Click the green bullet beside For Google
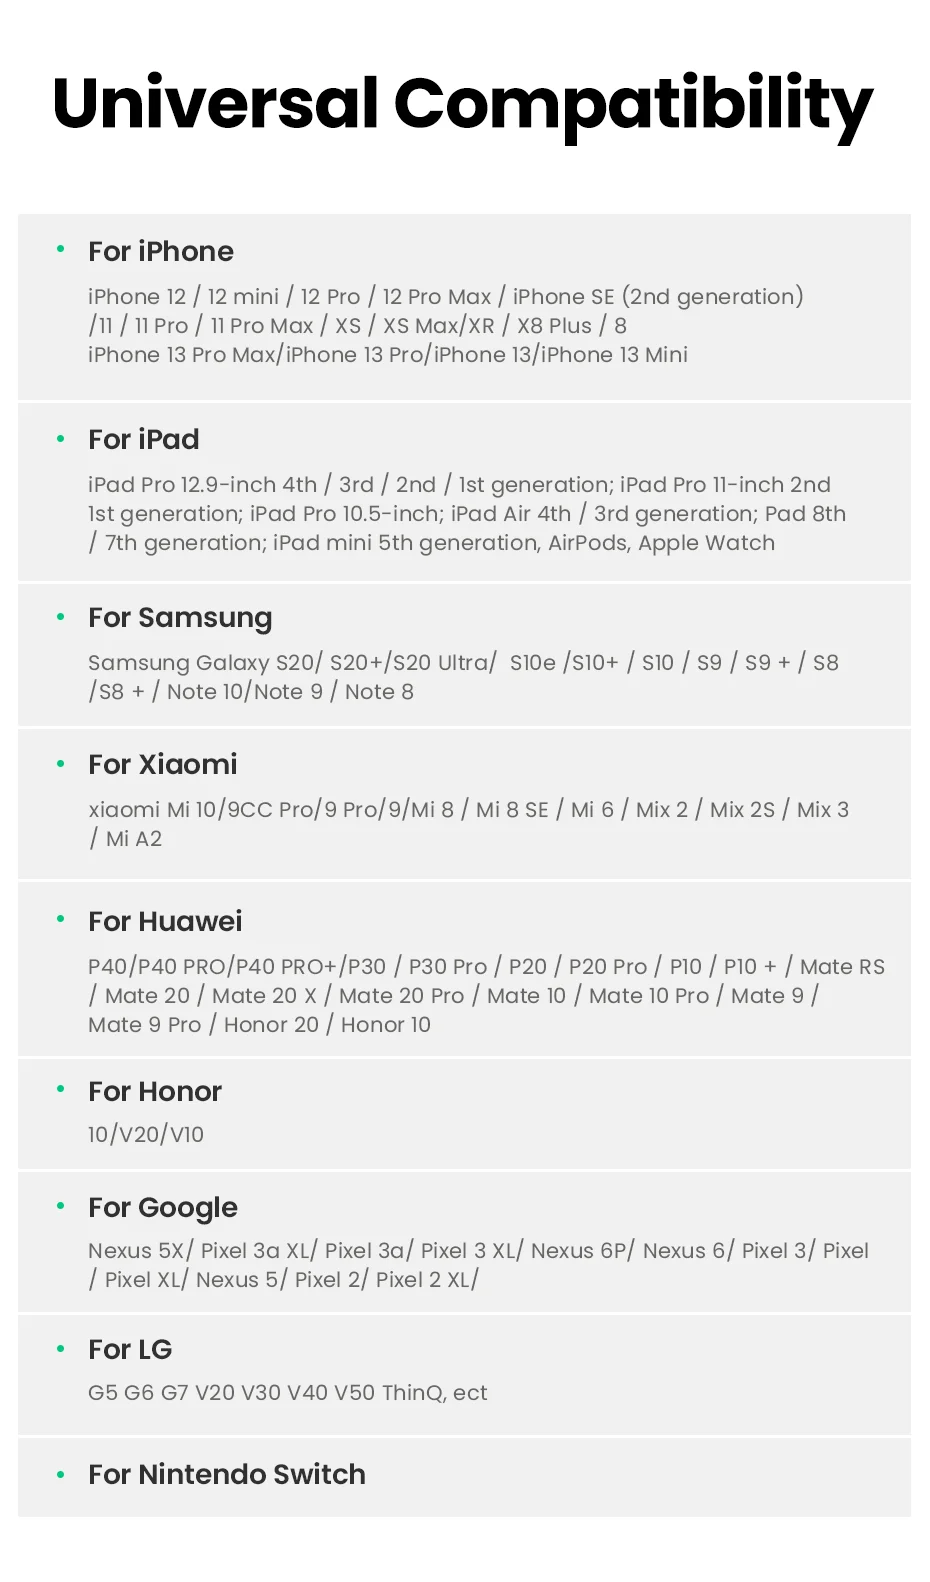The image size is (930, 1582). [61, 1206]
